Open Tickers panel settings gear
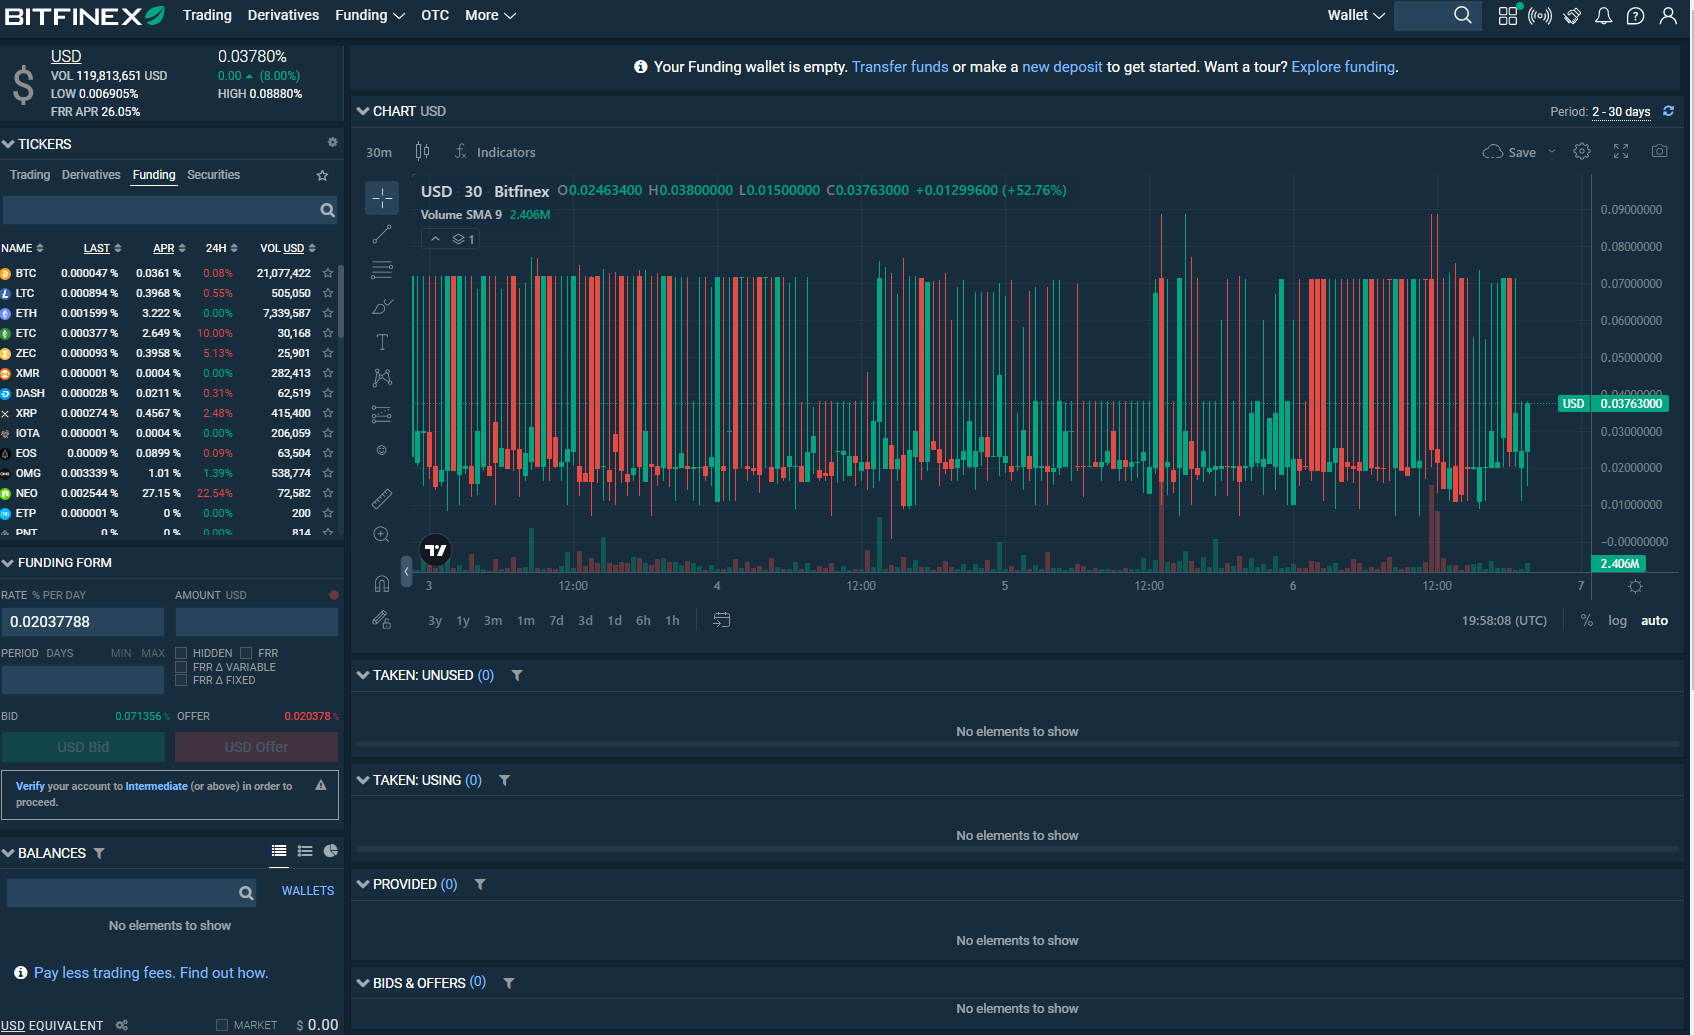Screen dimensions: 1694x1035 click(x=333, y=143)
